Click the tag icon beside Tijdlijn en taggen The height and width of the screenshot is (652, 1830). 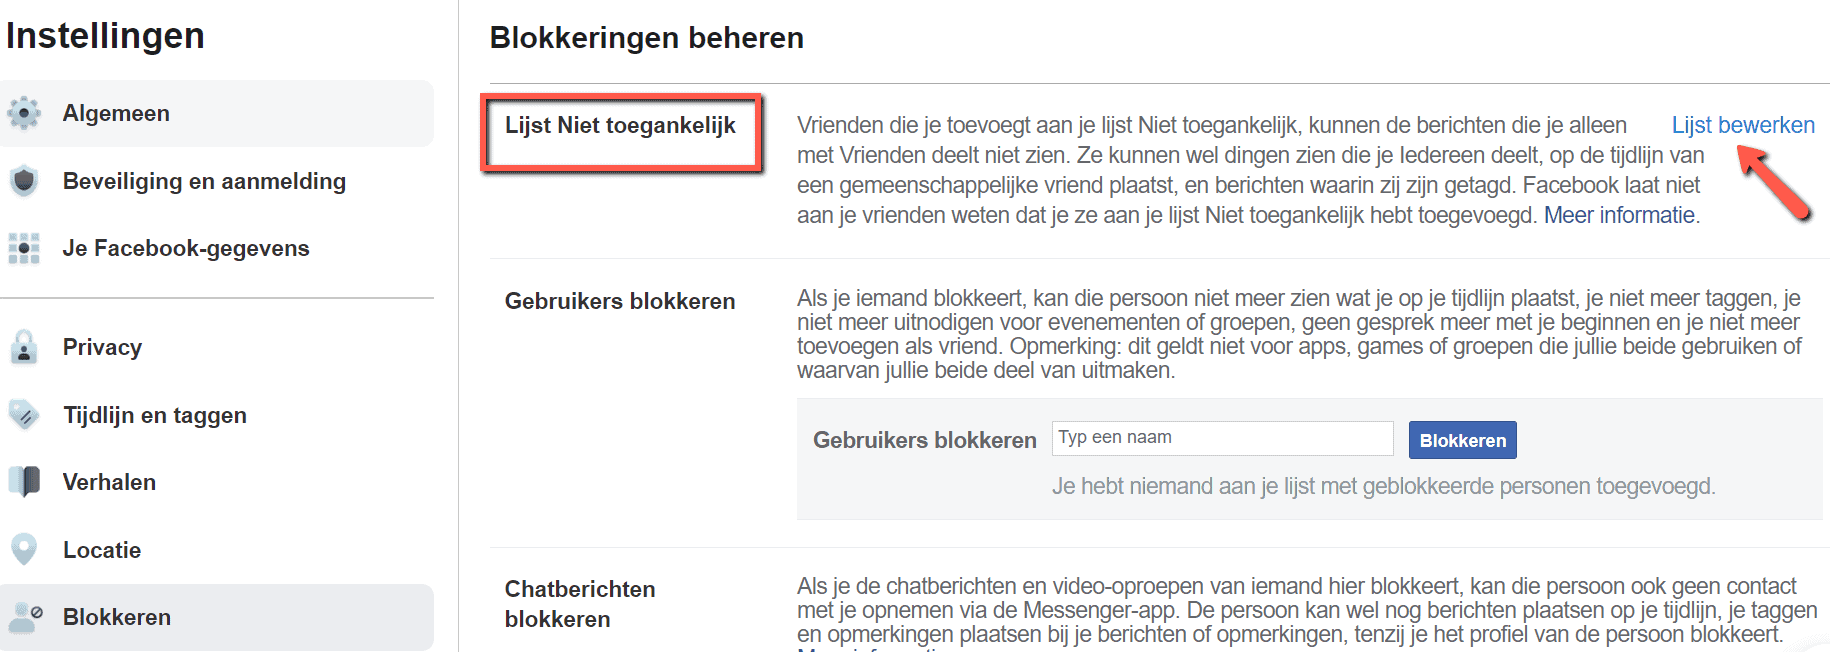pos(24,415)
